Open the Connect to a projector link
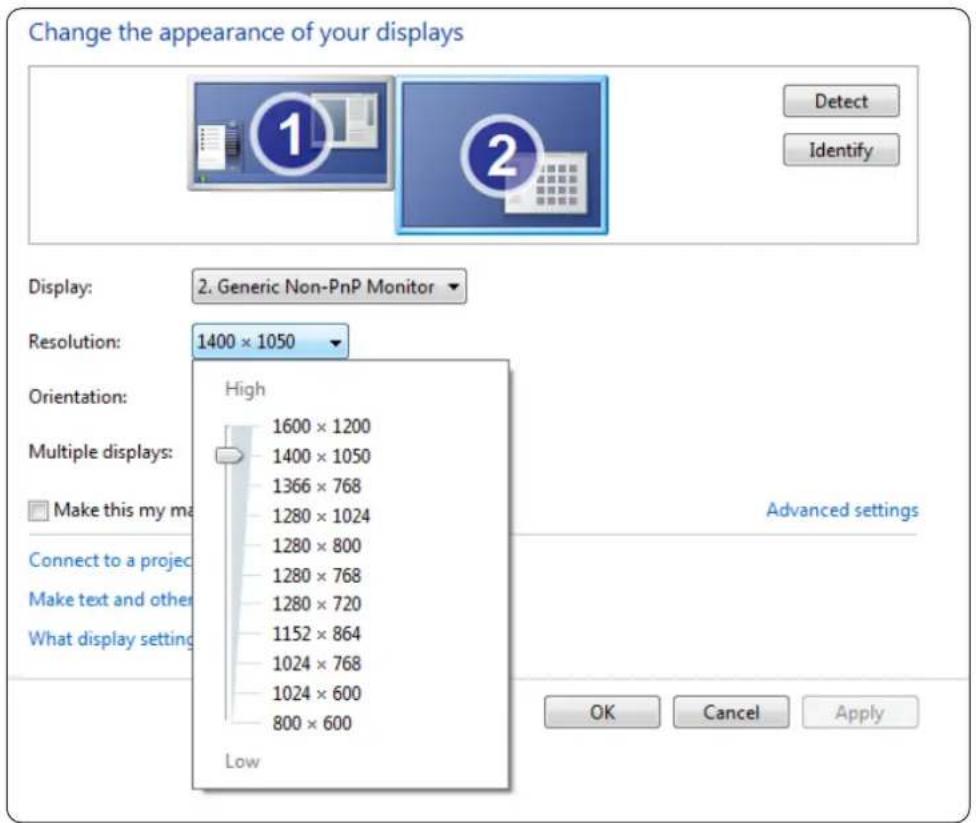The height and width of the screenshot is (823, 976). (110, 560)
